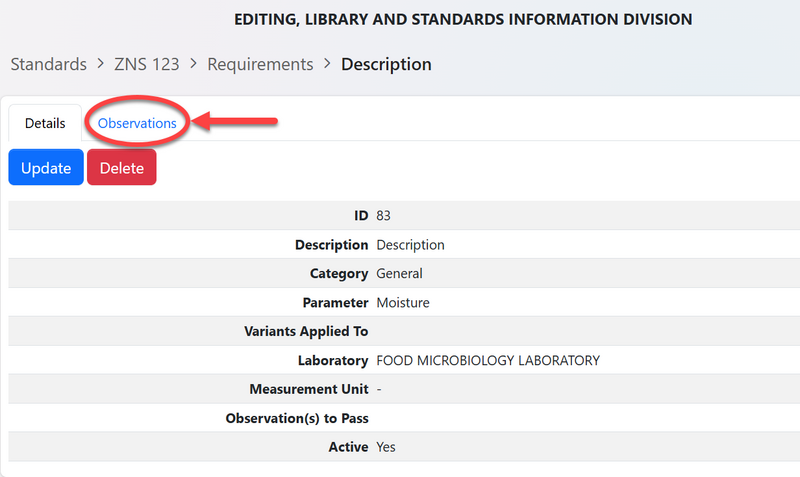Go to Standards in the breadcrumb
800x477 pixels.
point(48,64)
